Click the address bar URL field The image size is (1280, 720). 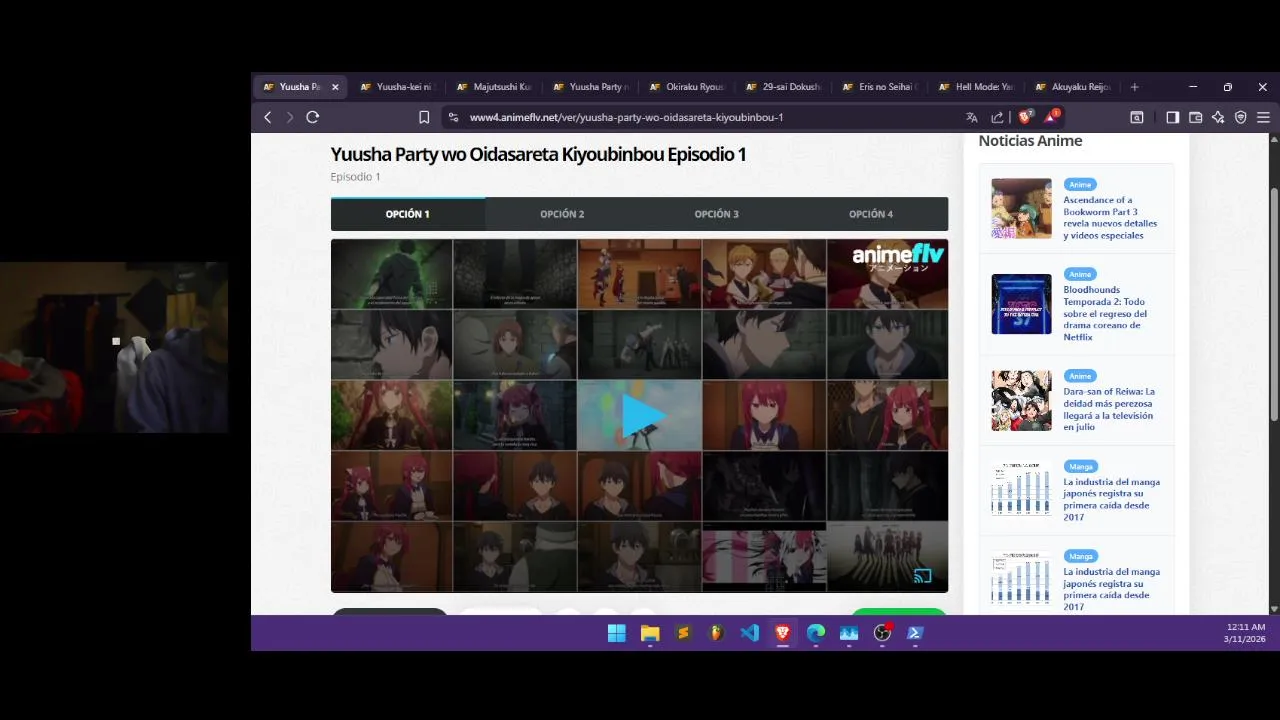click(x=626, y=117)
